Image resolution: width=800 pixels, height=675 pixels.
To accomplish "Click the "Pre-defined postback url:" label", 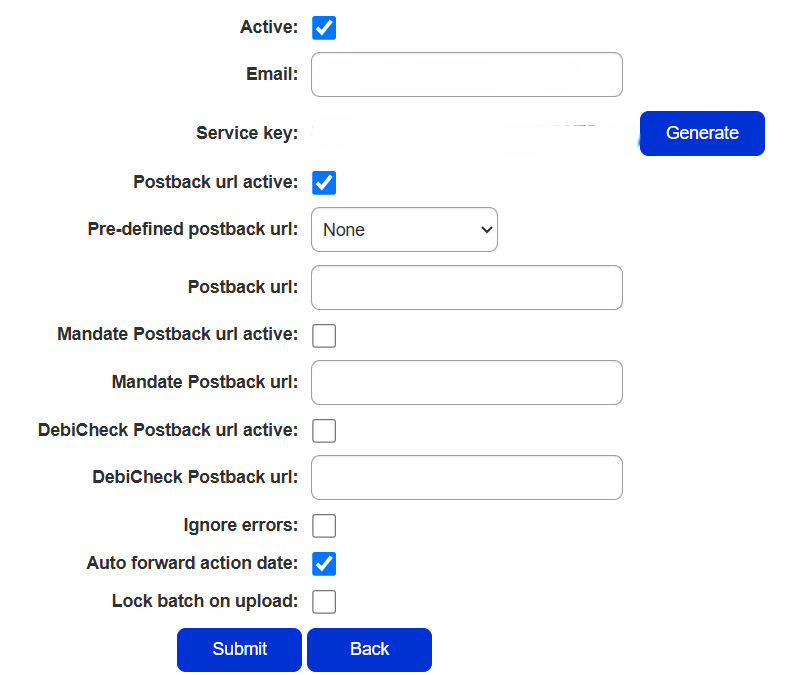I will tap(193, 229).
